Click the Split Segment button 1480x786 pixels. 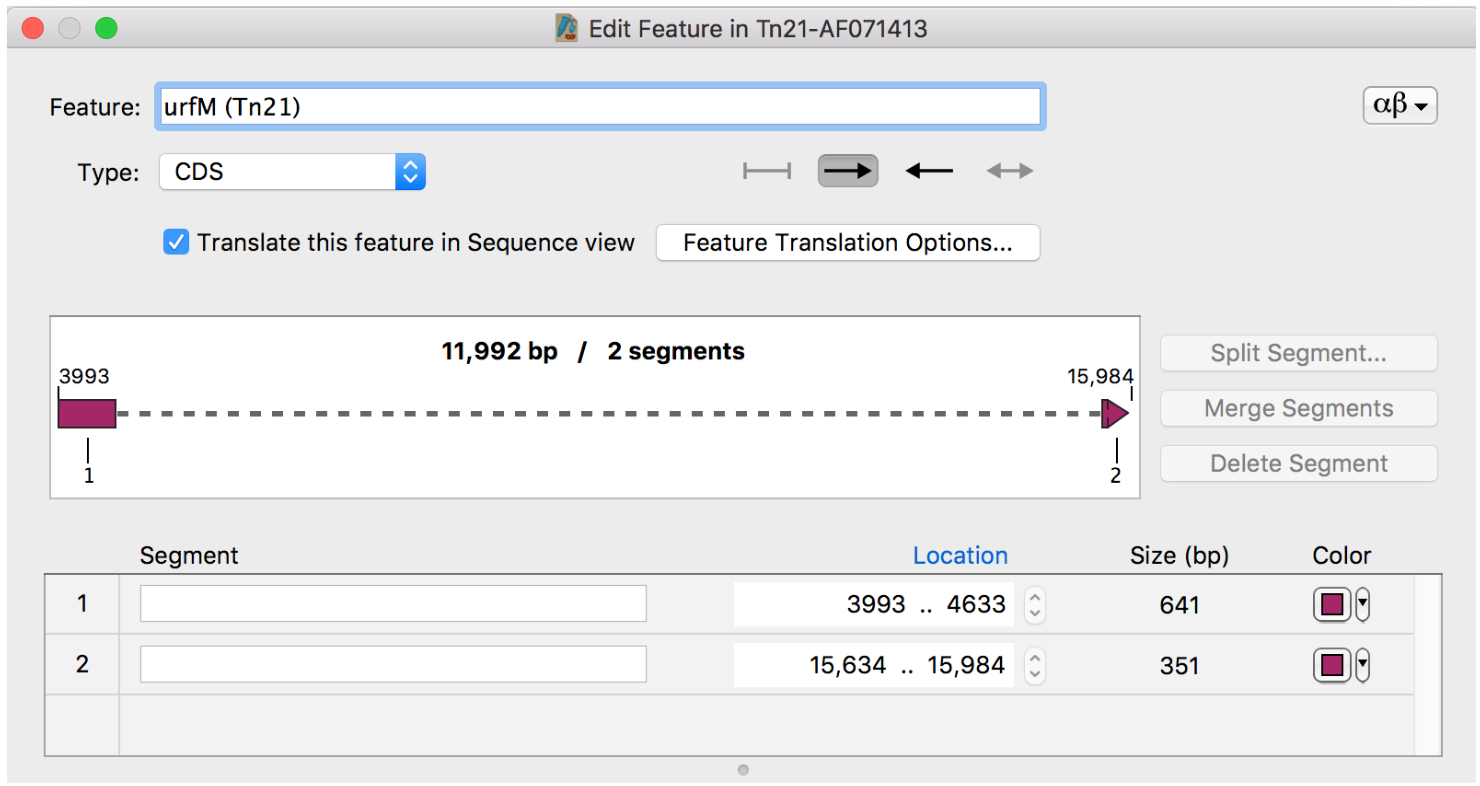coord(1298,353)
